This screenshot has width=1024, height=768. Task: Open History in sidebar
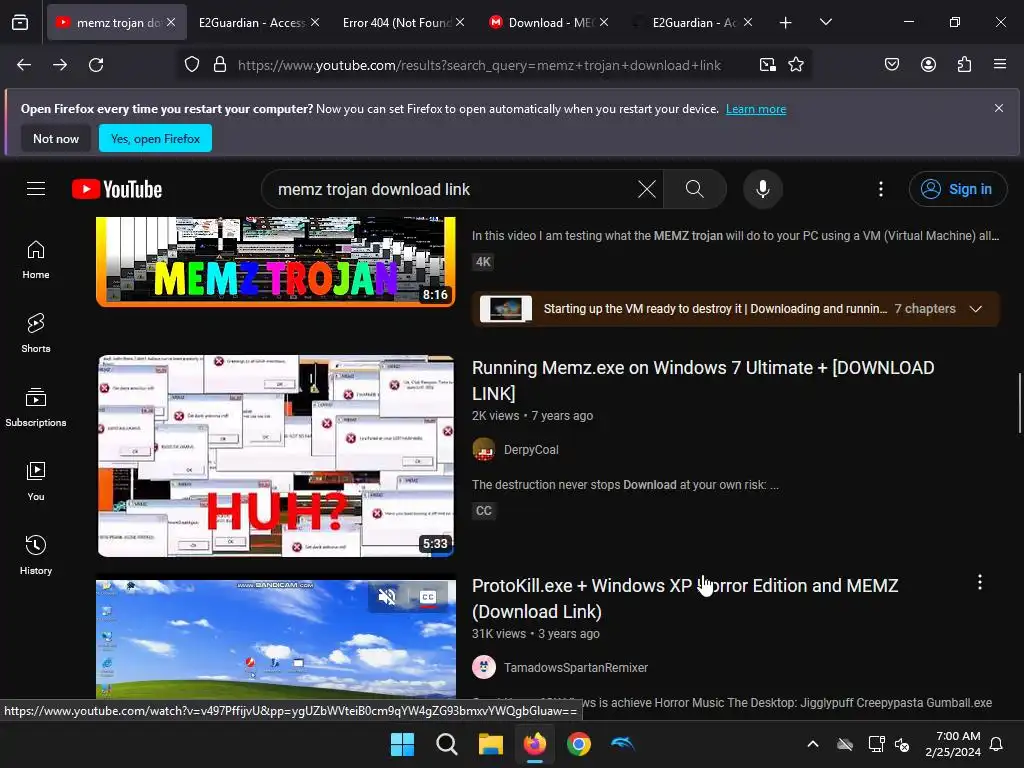36,555
